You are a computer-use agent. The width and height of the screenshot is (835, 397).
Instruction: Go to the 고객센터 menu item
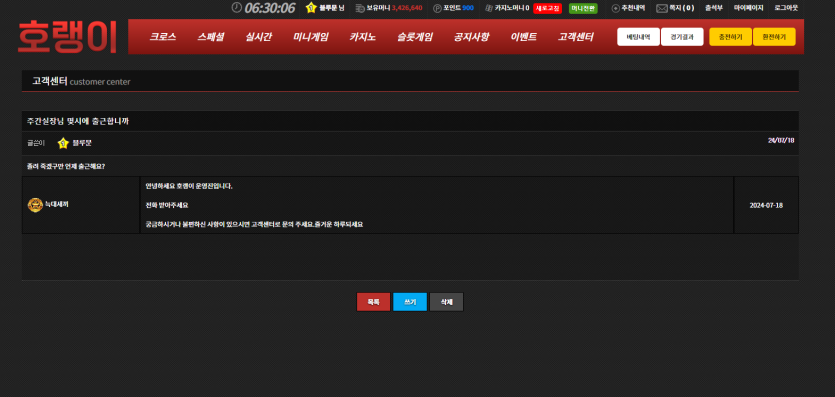coord(576,37)
